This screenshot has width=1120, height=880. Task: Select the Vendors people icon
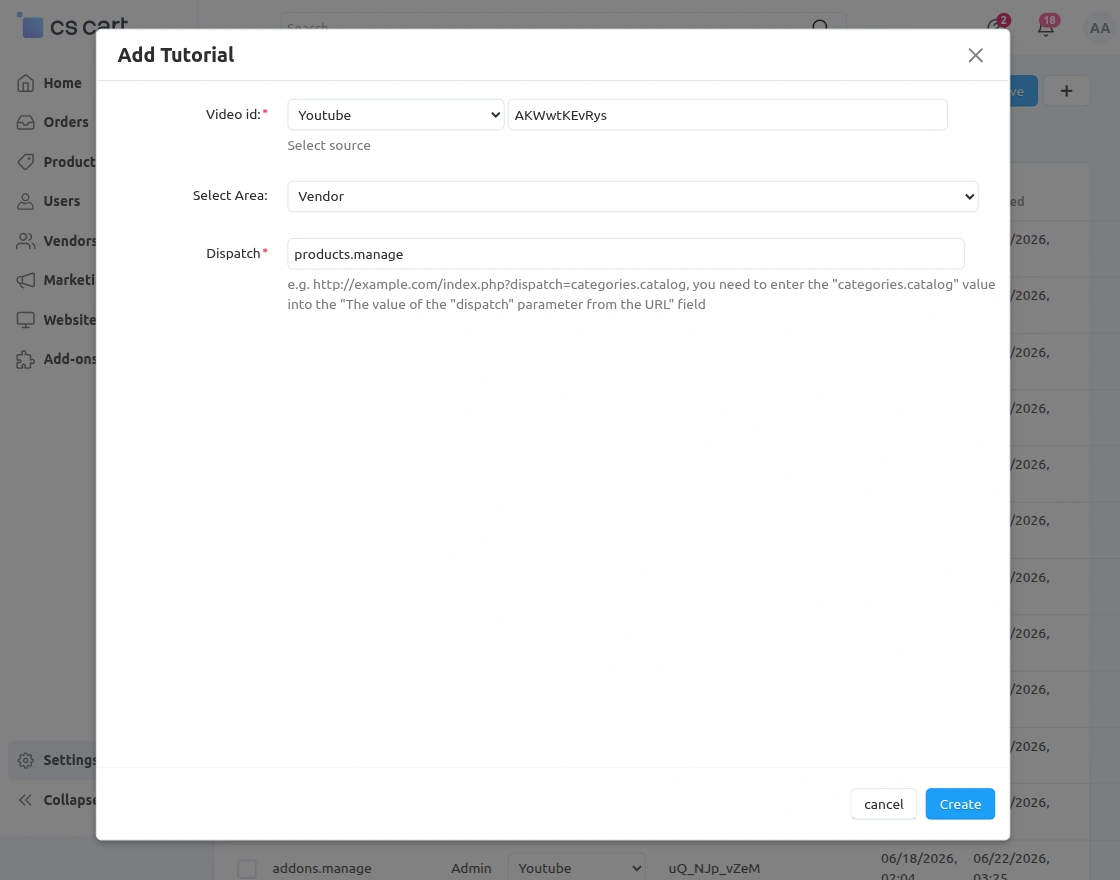tap(26, 241)
